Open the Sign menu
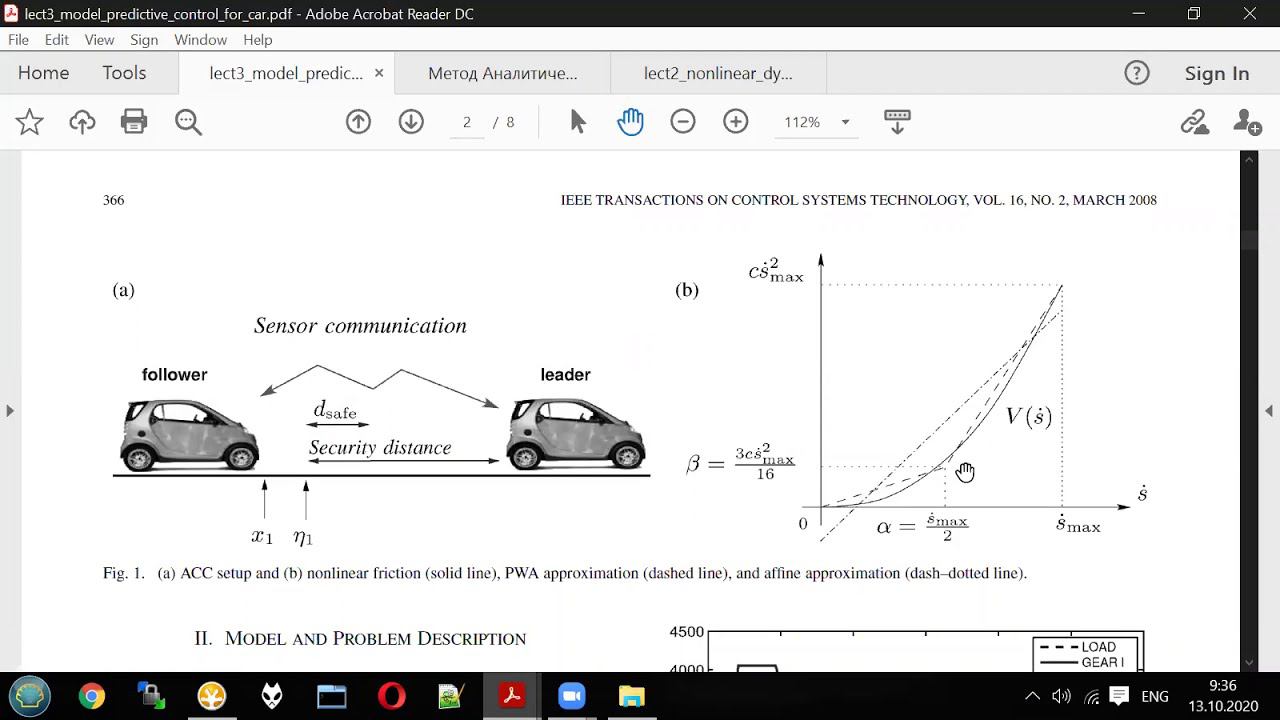 144,40
